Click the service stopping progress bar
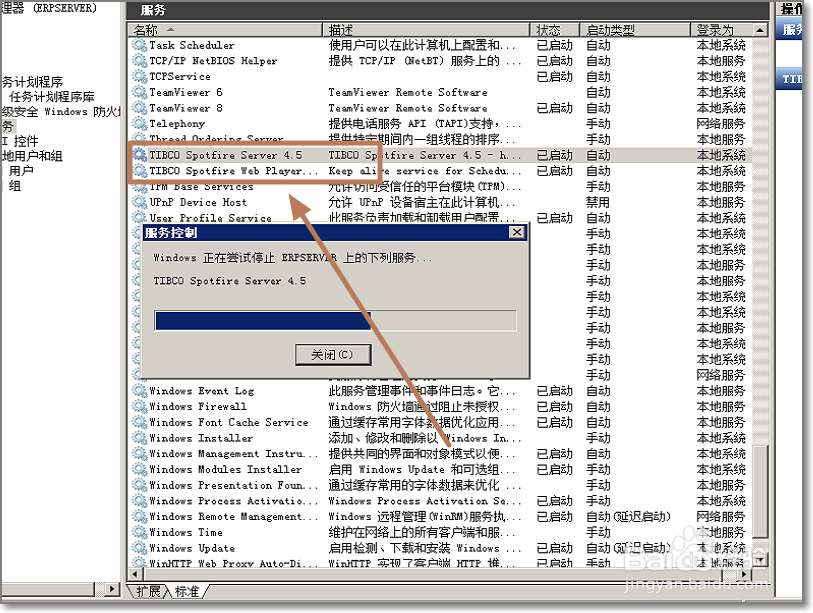This screenshot has height=613, width=813. 335,321
